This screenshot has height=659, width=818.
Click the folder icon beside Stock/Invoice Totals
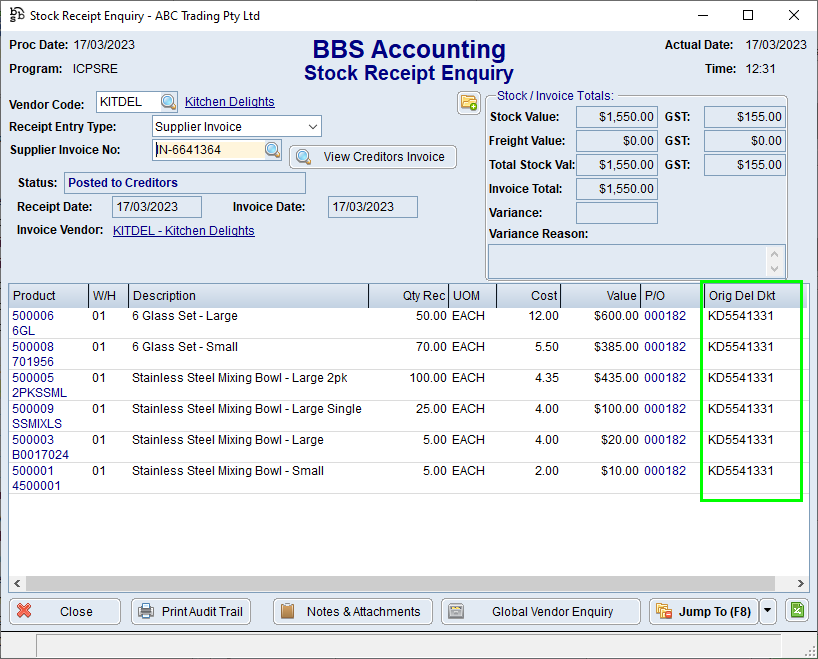point(468,103)
